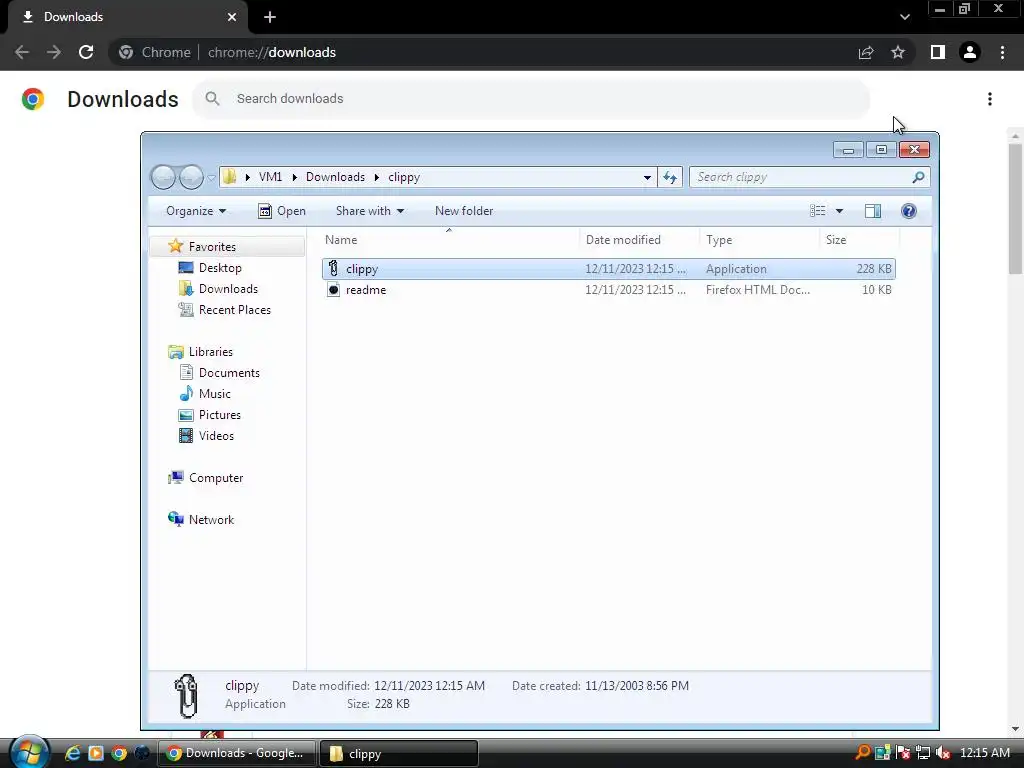This screenshot has height=768, width=1024.
Task: Open Recent Places in Favorites
Action: [234, 310]
